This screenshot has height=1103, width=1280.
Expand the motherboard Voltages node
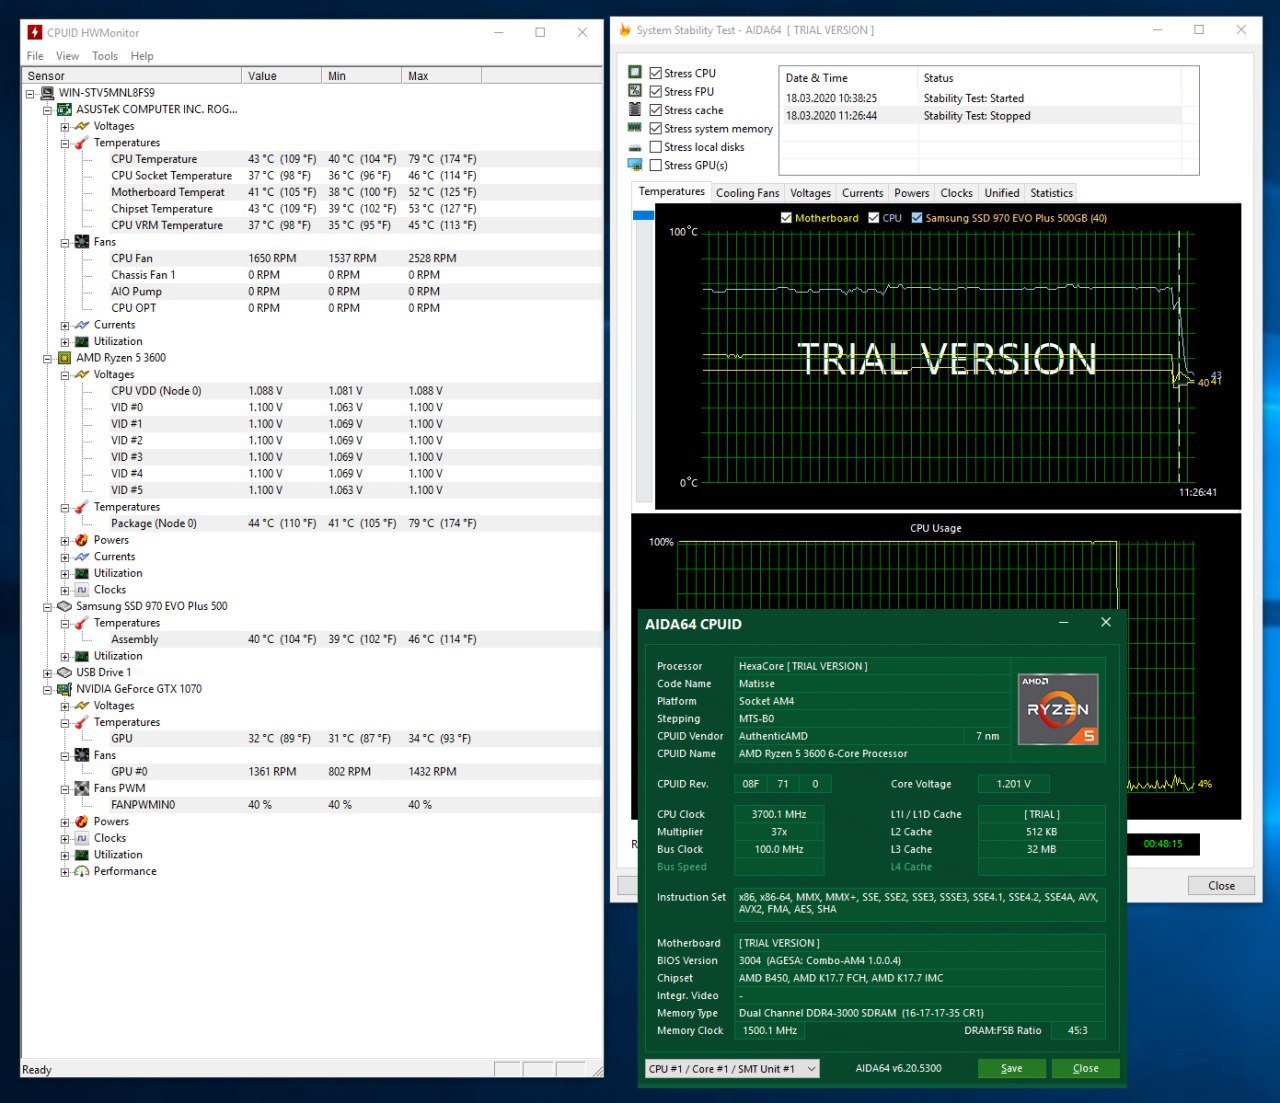pos(65,127)
